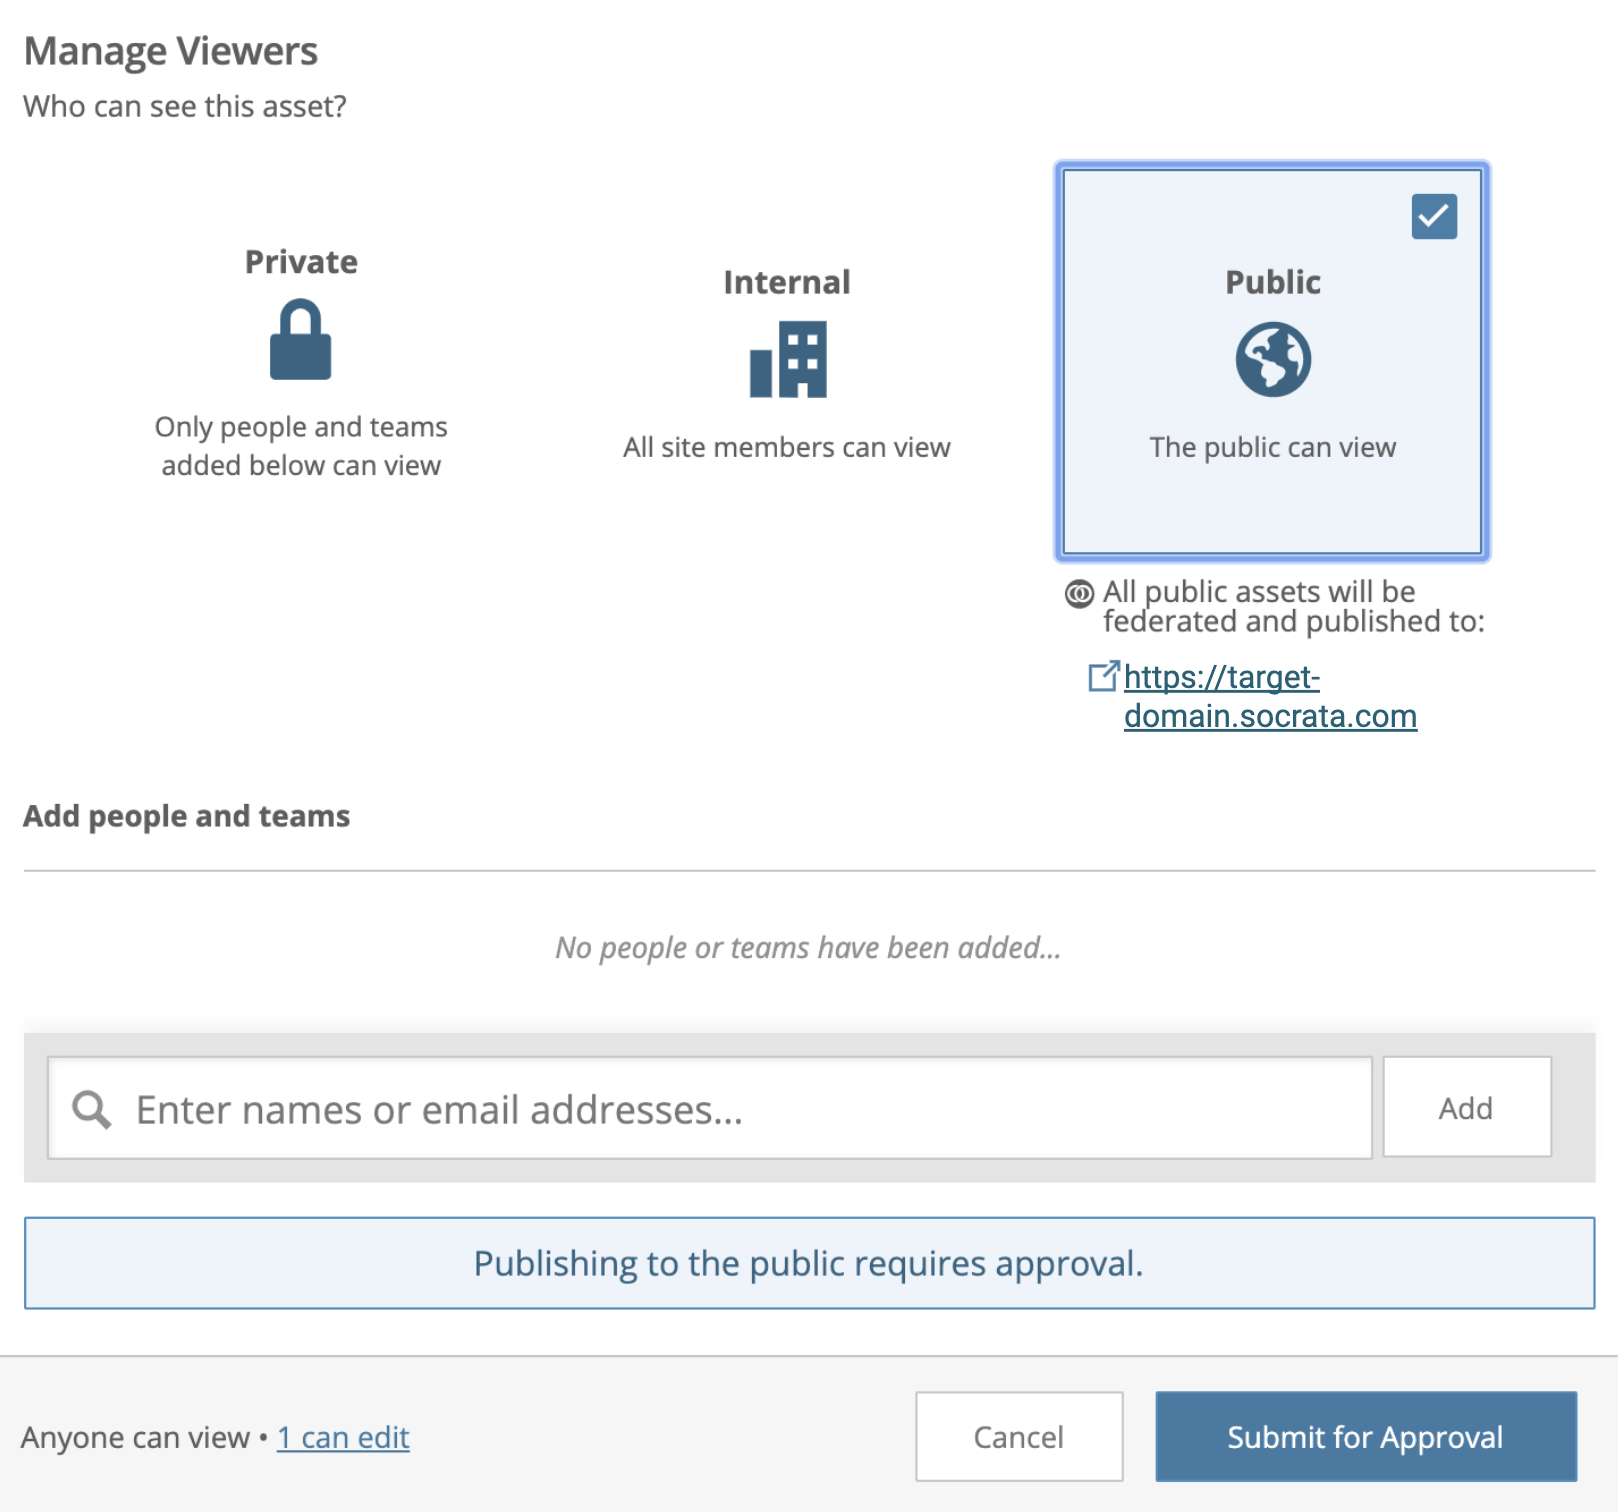Open the '1 can edit' link
This screenshot has width=1618, height=1512.
[343, 1437]
